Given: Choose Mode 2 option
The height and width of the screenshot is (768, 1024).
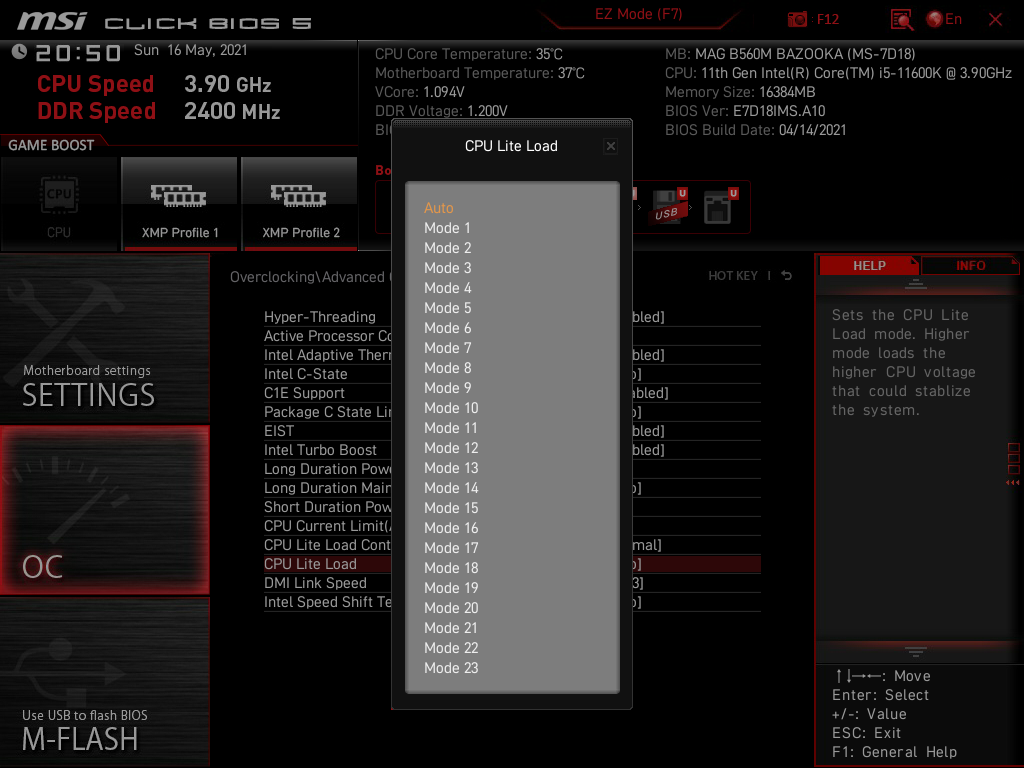Looking at the screenshot, I should tap(447, 248).
